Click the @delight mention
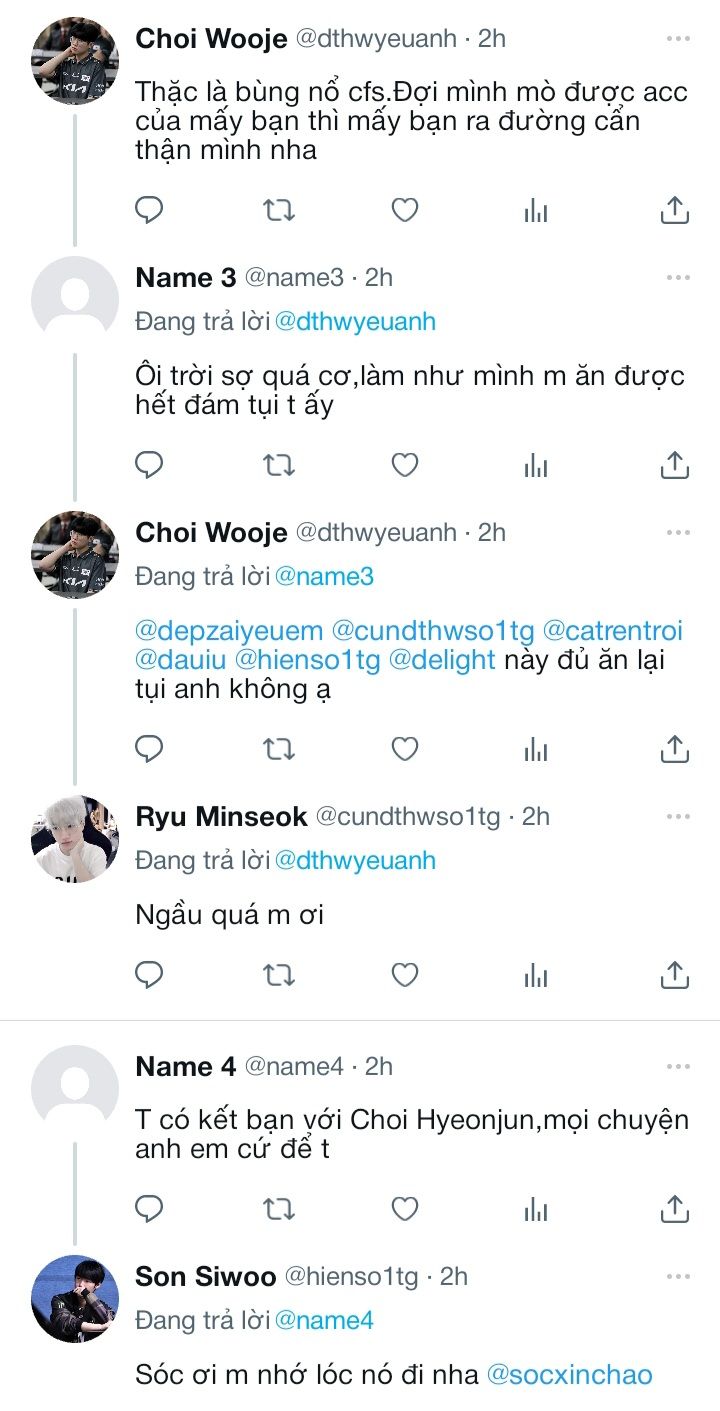 tap(448, 660)
